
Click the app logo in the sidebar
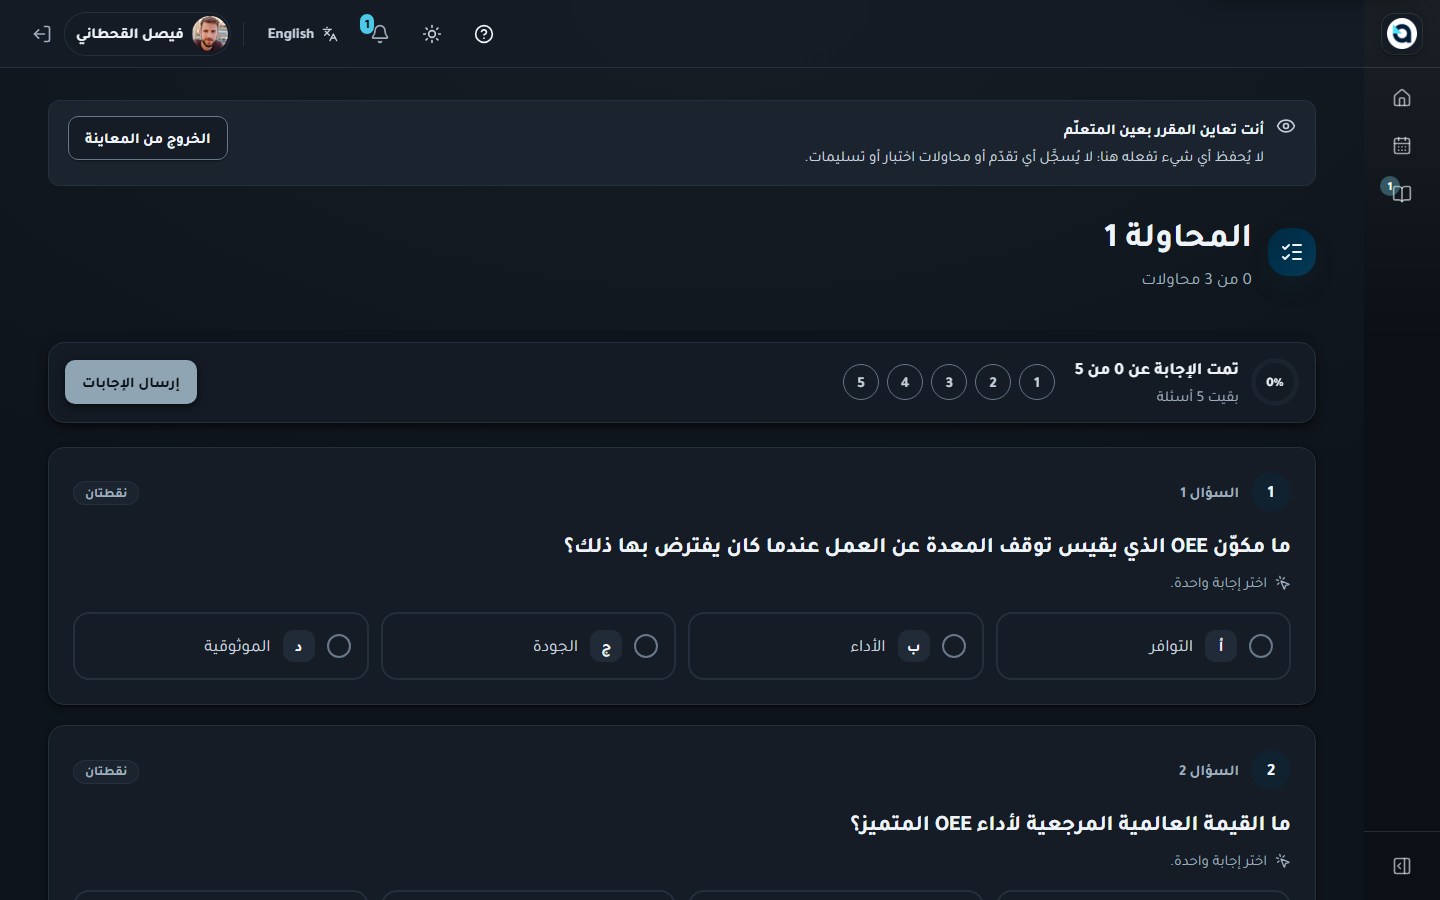click(1402, 34)
